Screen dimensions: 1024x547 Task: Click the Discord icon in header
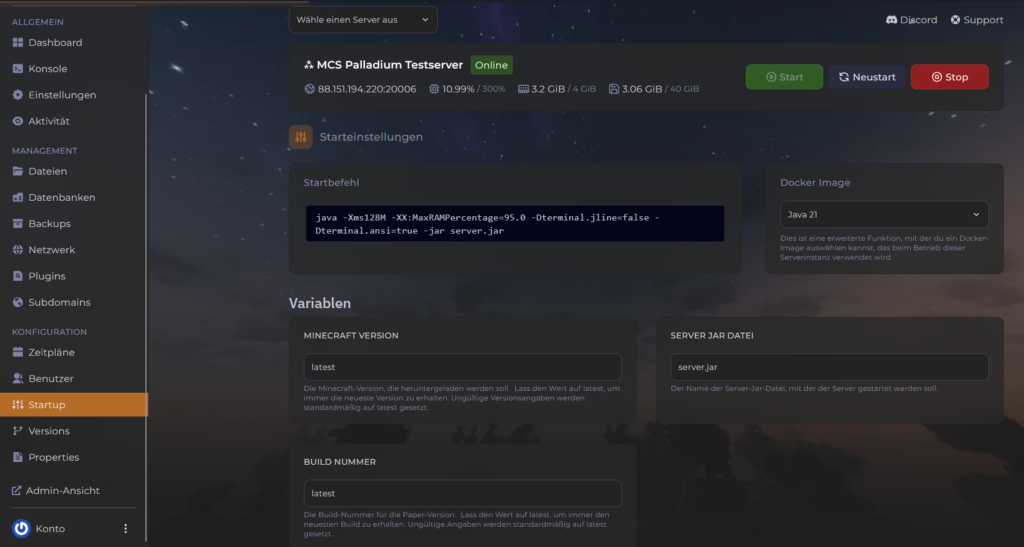(891, 20)
